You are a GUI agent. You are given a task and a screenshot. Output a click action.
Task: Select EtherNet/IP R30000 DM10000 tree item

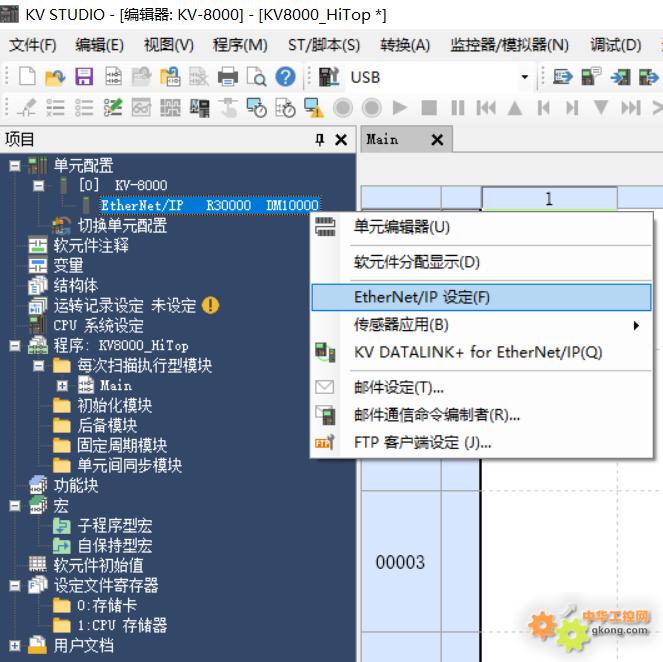[x=209, y=205]
